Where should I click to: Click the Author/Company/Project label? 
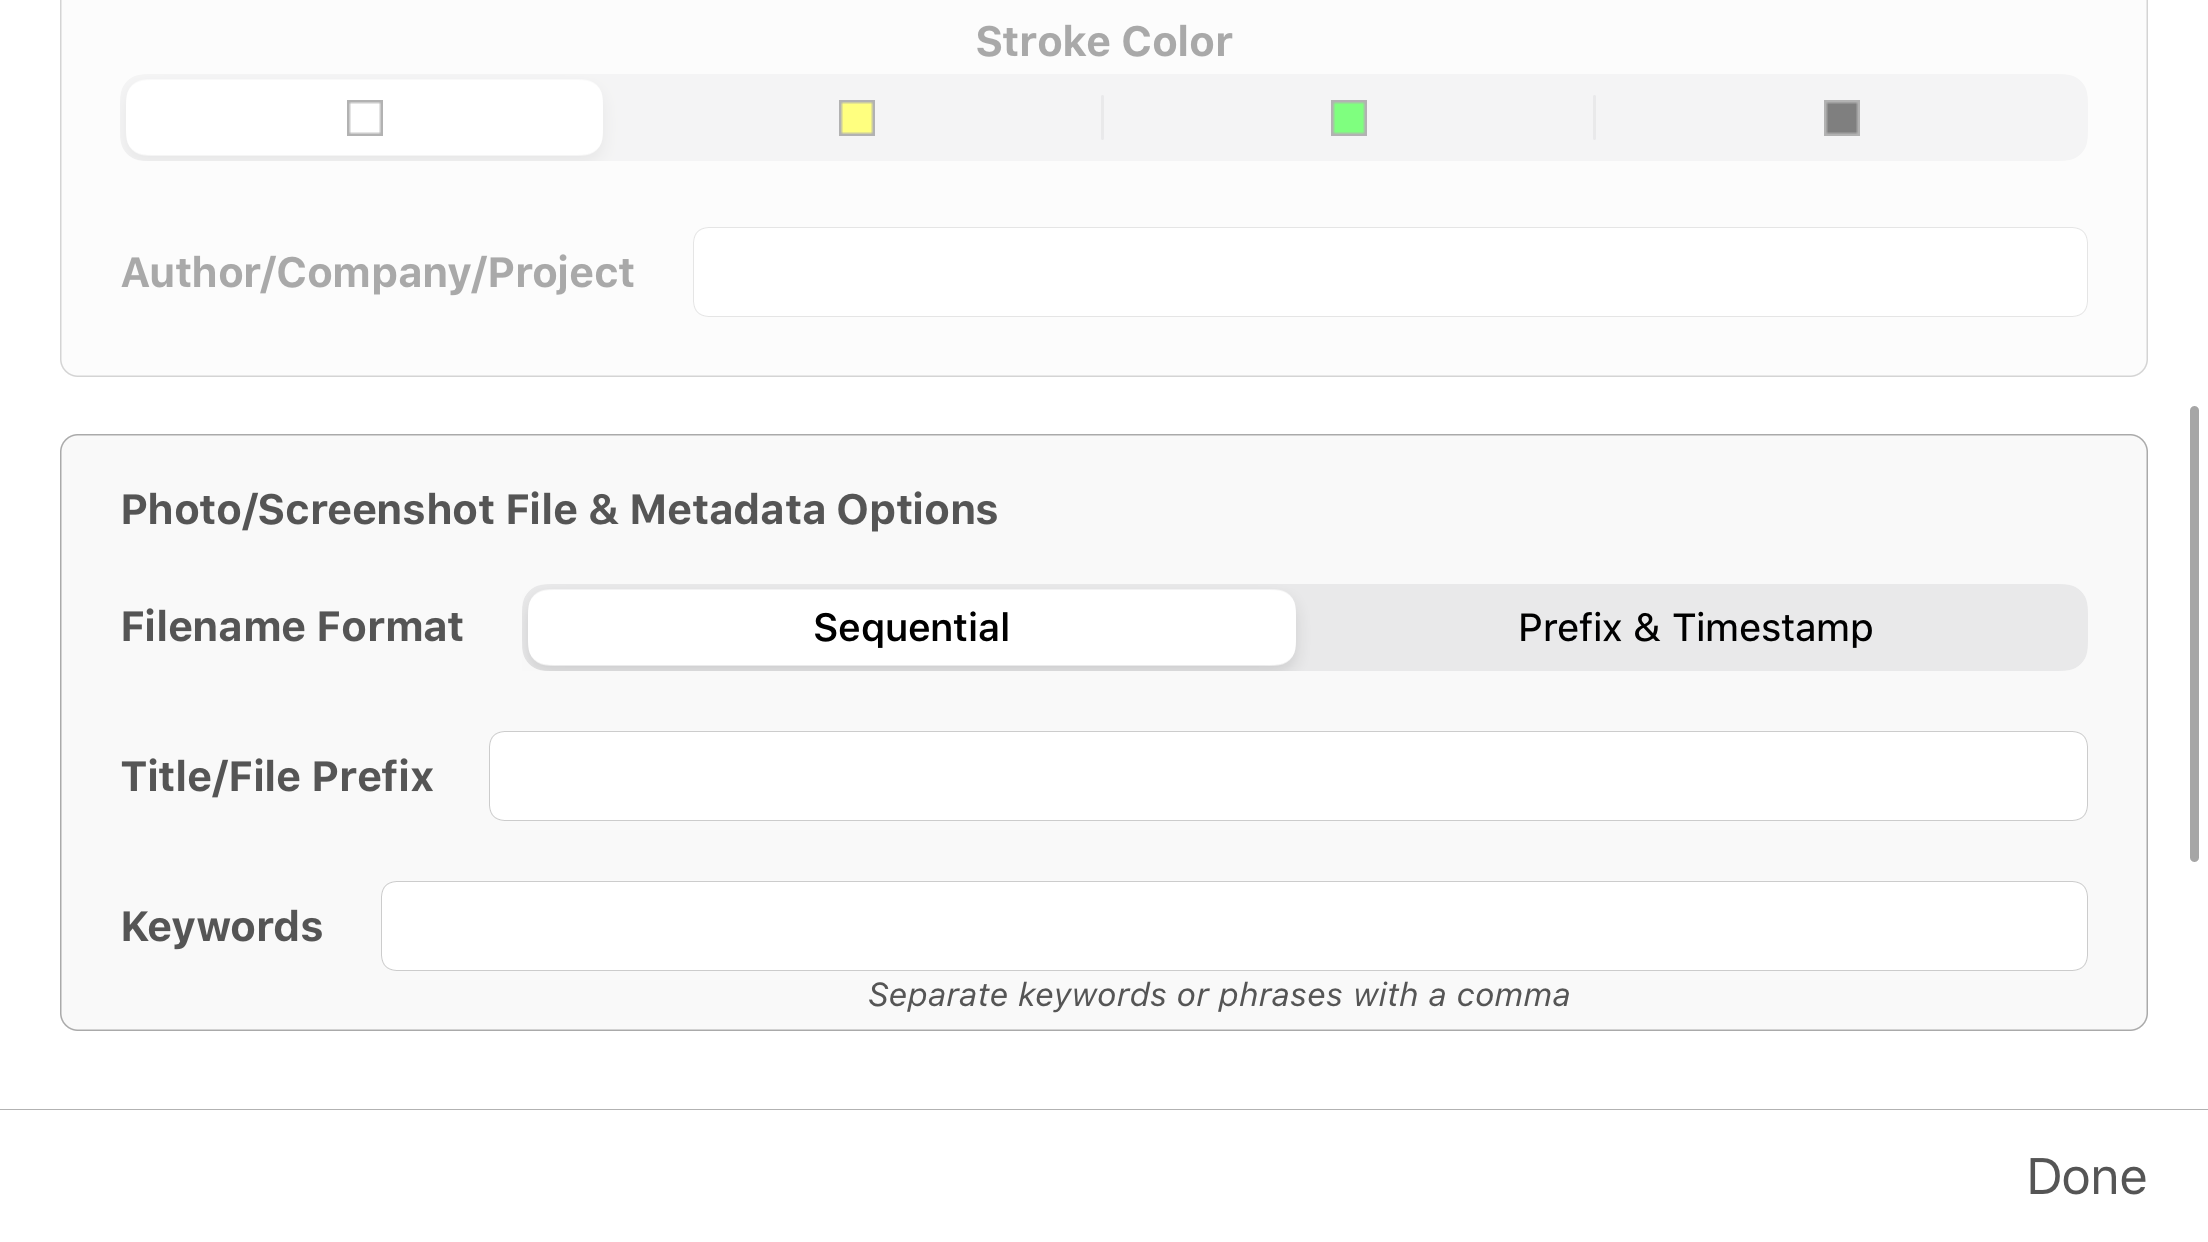click(x=377, y=273)
